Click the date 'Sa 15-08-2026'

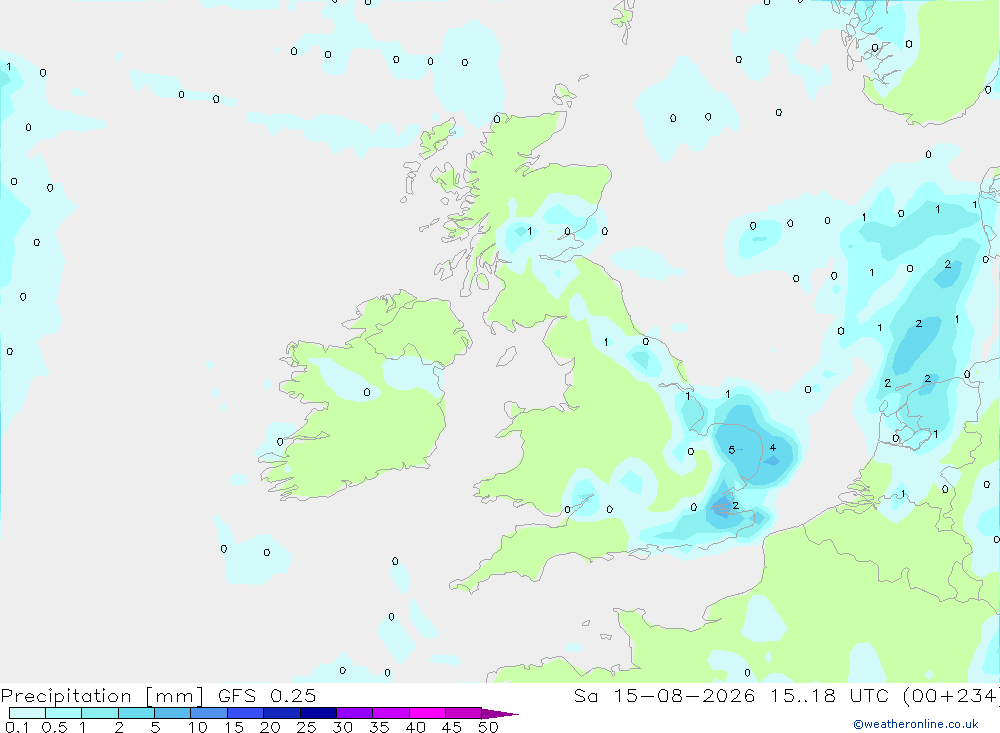[x=665, y=695]
